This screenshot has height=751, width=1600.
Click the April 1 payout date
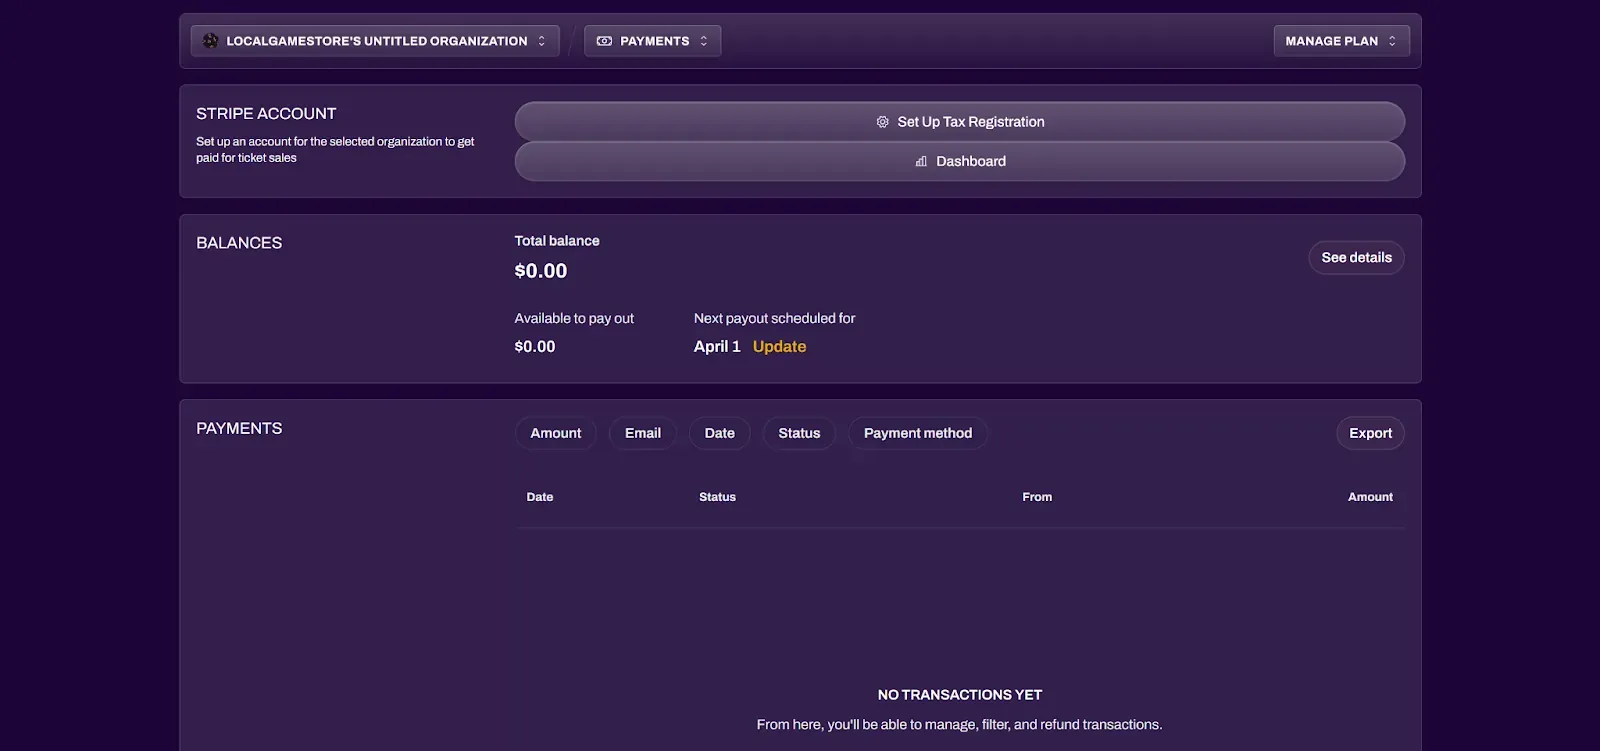point(717,346)
